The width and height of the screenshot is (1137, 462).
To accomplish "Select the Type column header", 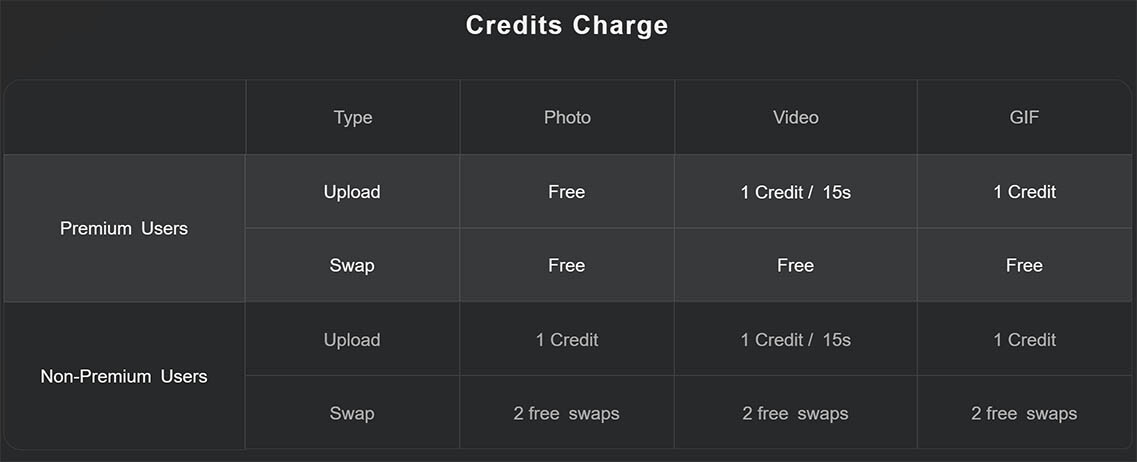I will [x=353, y=117].
